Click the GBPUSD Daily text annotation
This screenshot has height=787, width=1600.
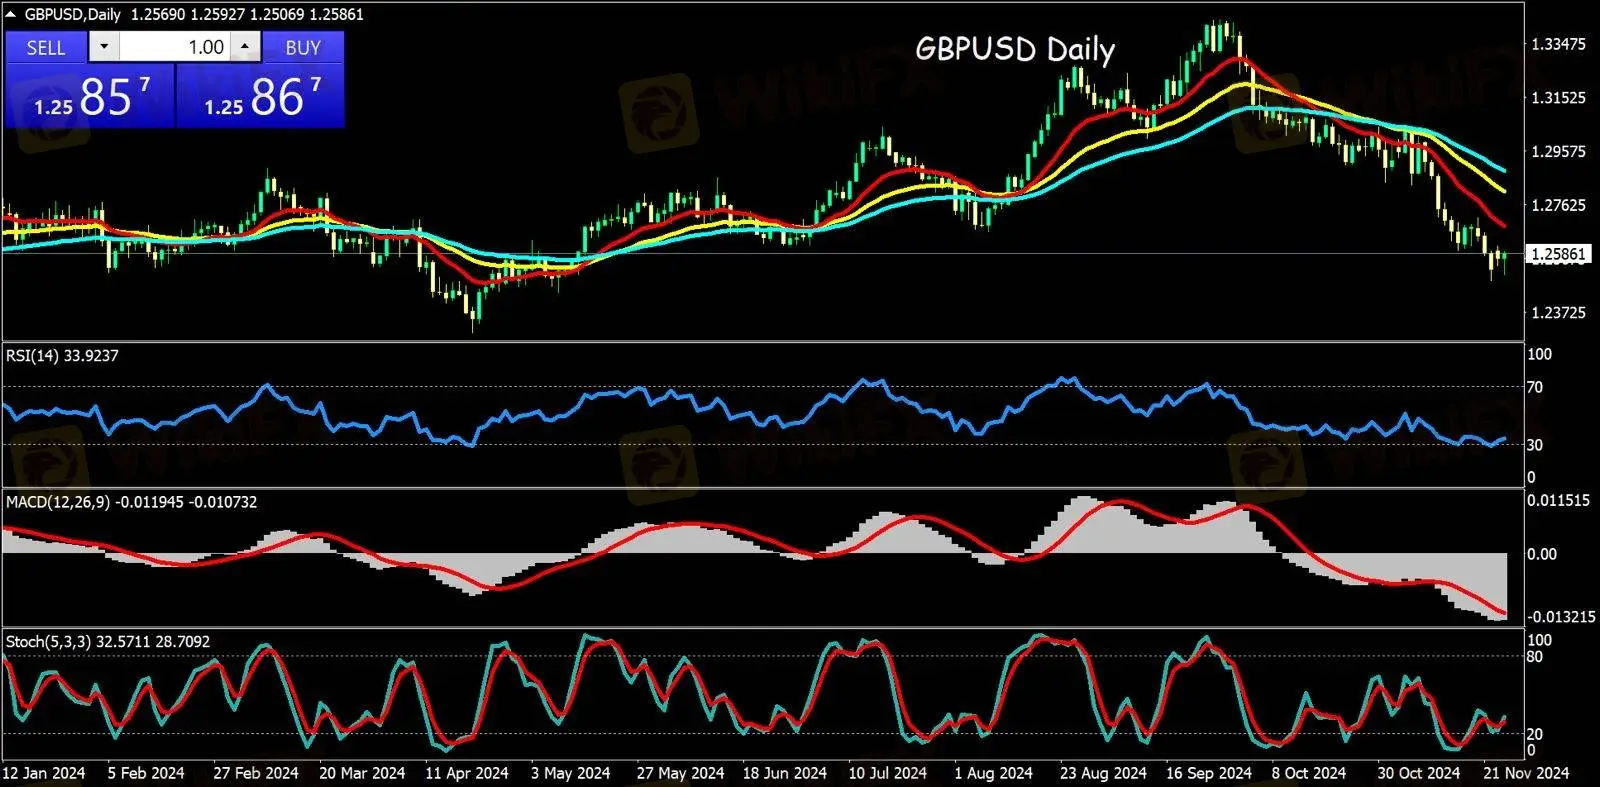pos(1014,50)
